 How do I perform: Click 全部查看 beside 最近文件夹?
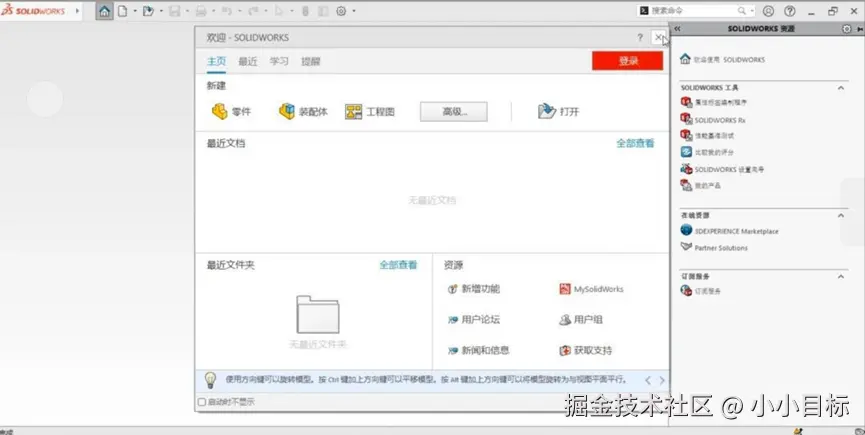398,265
